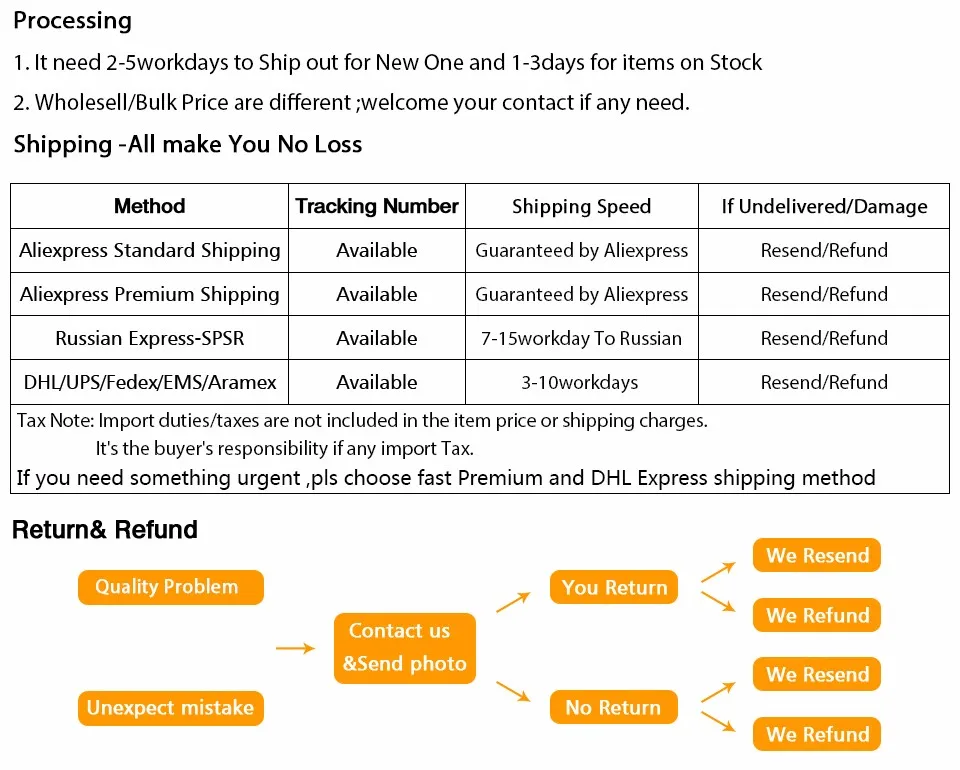The image size is (960, 770).
Task: Click the arrow pointing down to No Return
Action: point(513,691)
